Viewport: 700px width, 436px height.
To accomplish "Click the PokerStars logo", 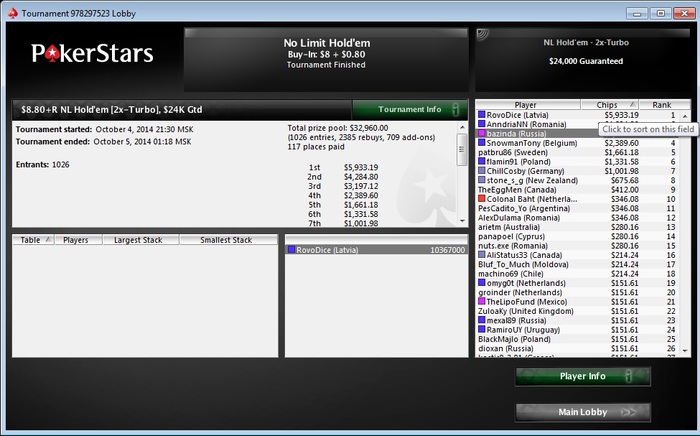I will pos(92,53).
